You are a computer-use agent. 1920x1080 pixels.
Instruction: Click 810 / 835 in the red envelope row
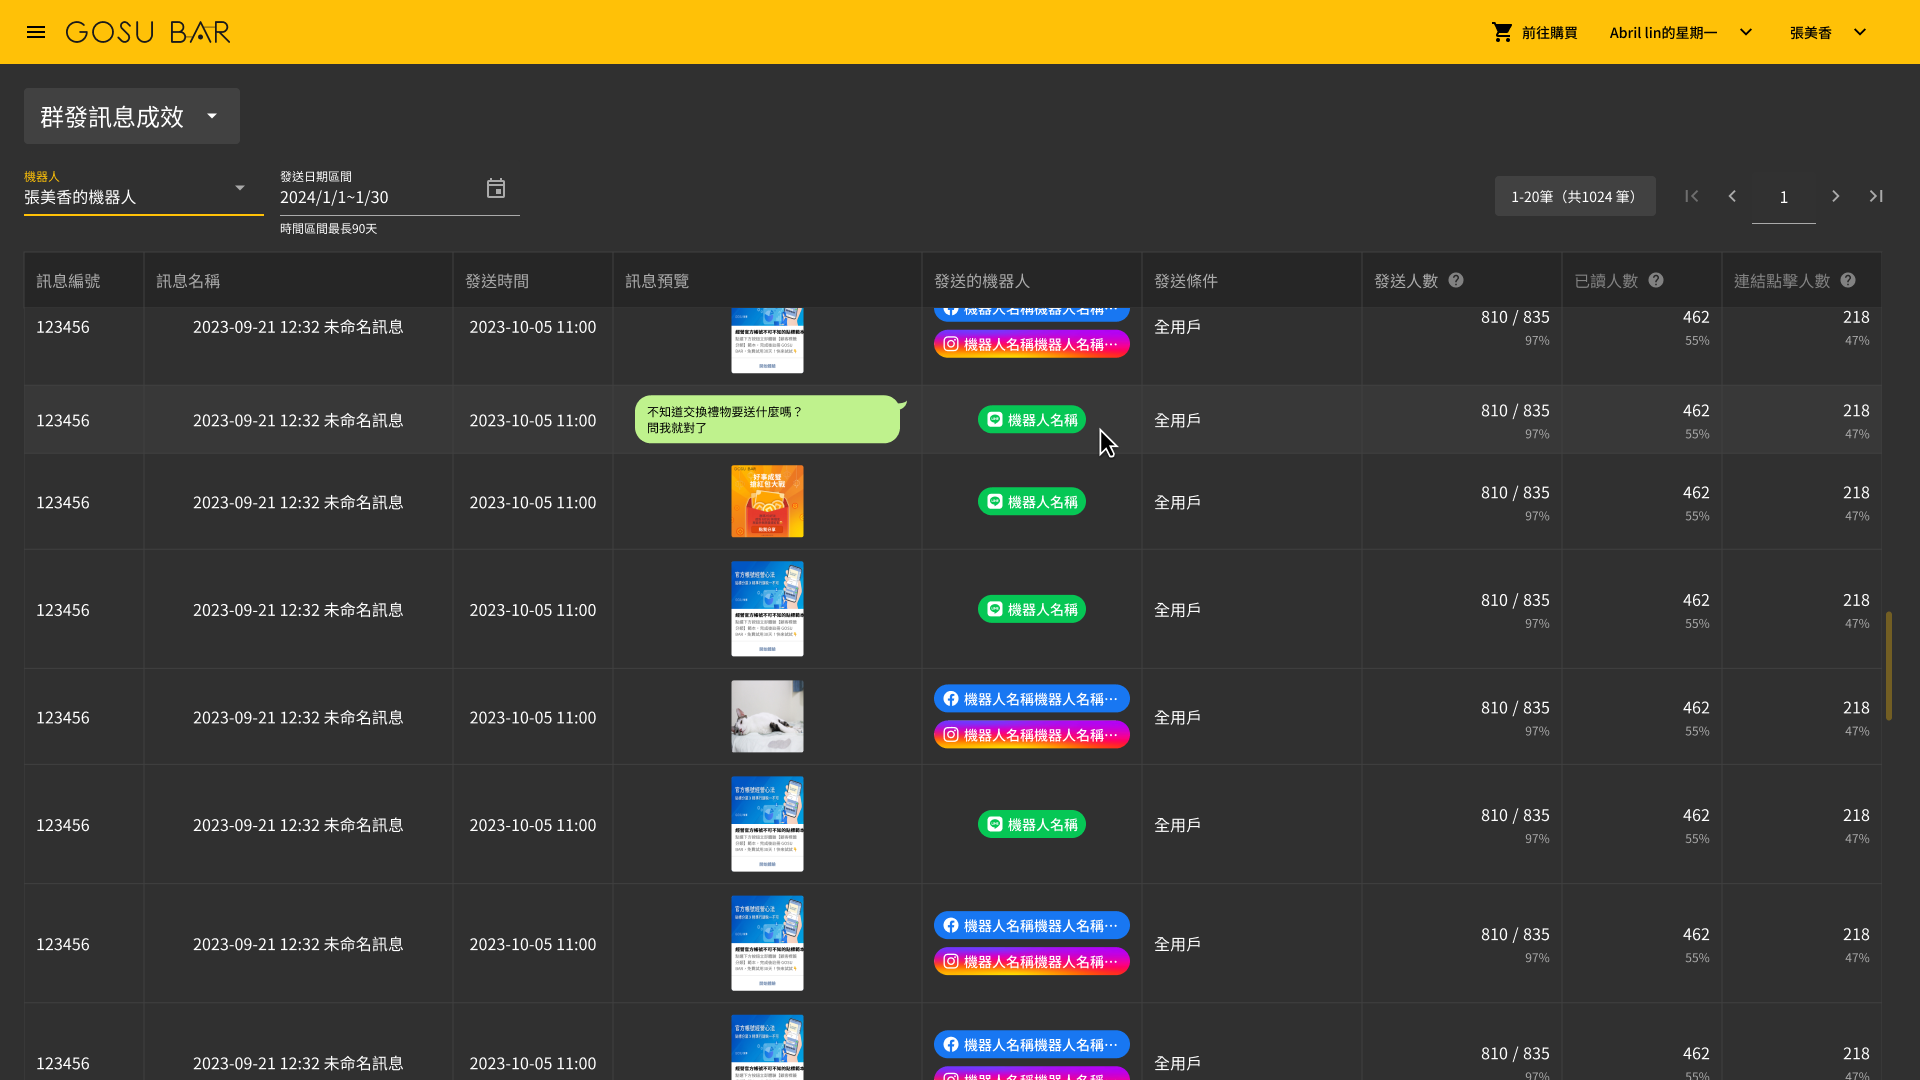click(x=1515, y=492)
